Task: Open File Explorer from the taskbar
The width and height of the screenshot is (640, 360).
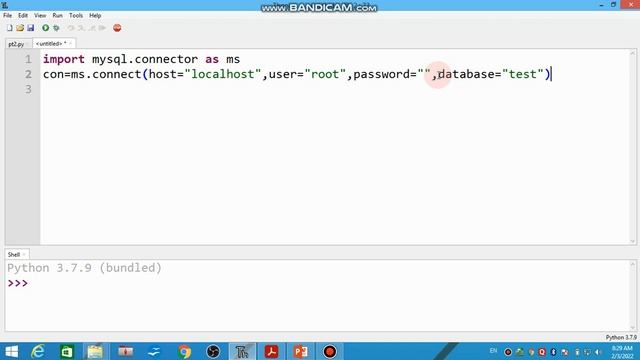Action: [x=95, y=351]
